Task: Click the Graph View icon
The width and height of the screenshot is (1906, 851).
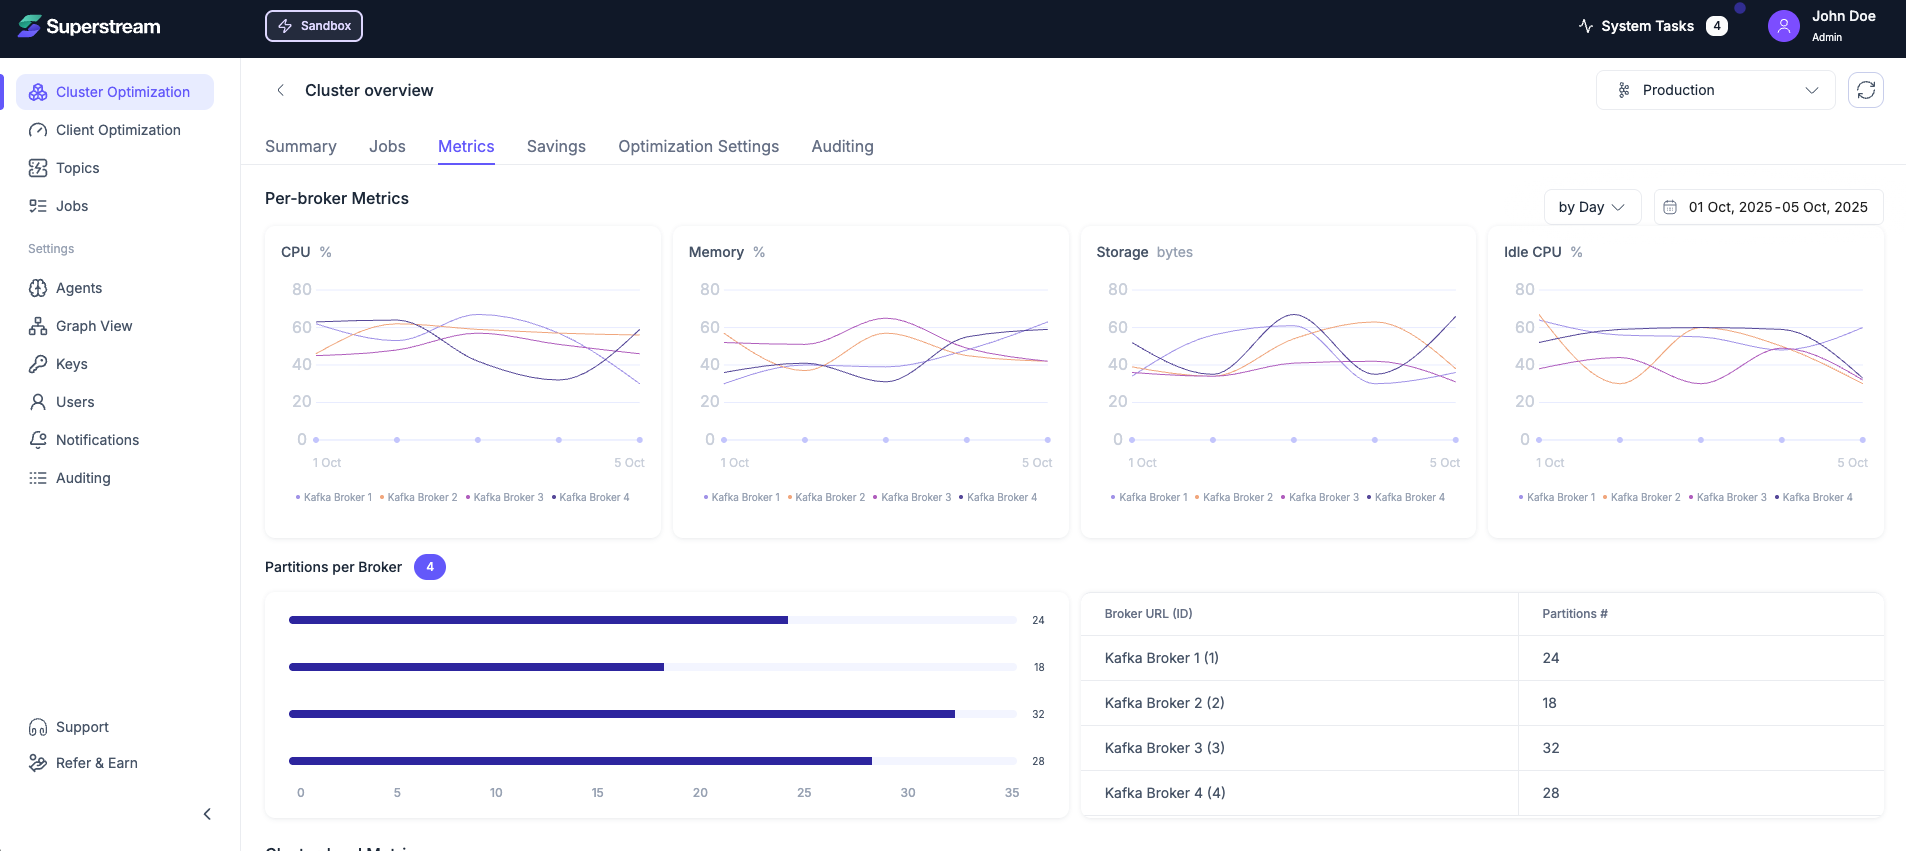Action: pos(38,326)
